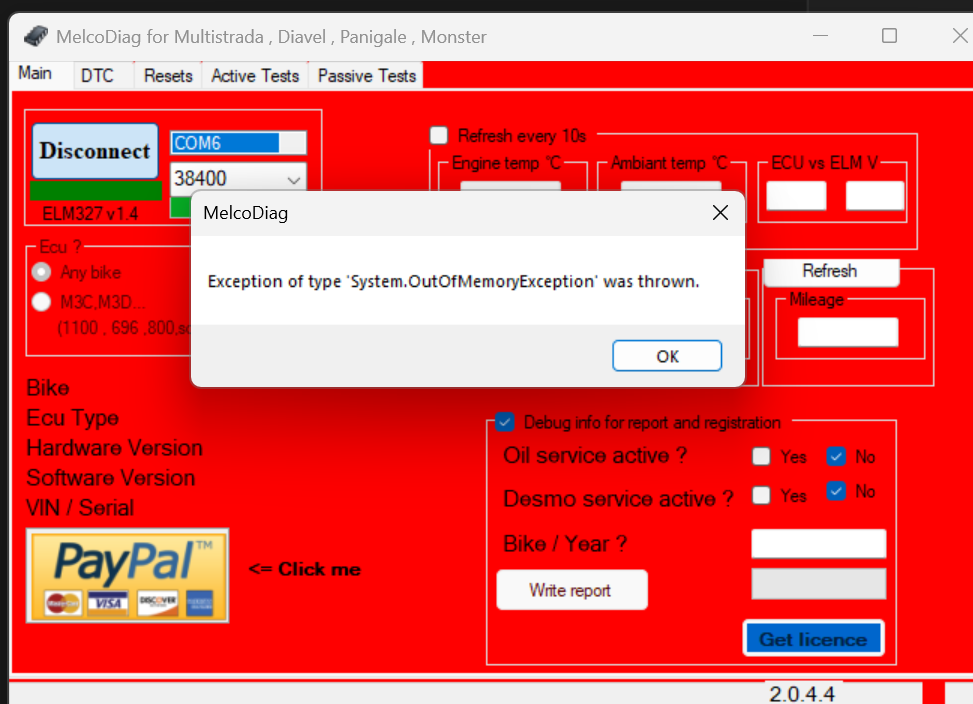Uncheck No for Oil service active
This screenshot has width=973, height=704.
836,456
